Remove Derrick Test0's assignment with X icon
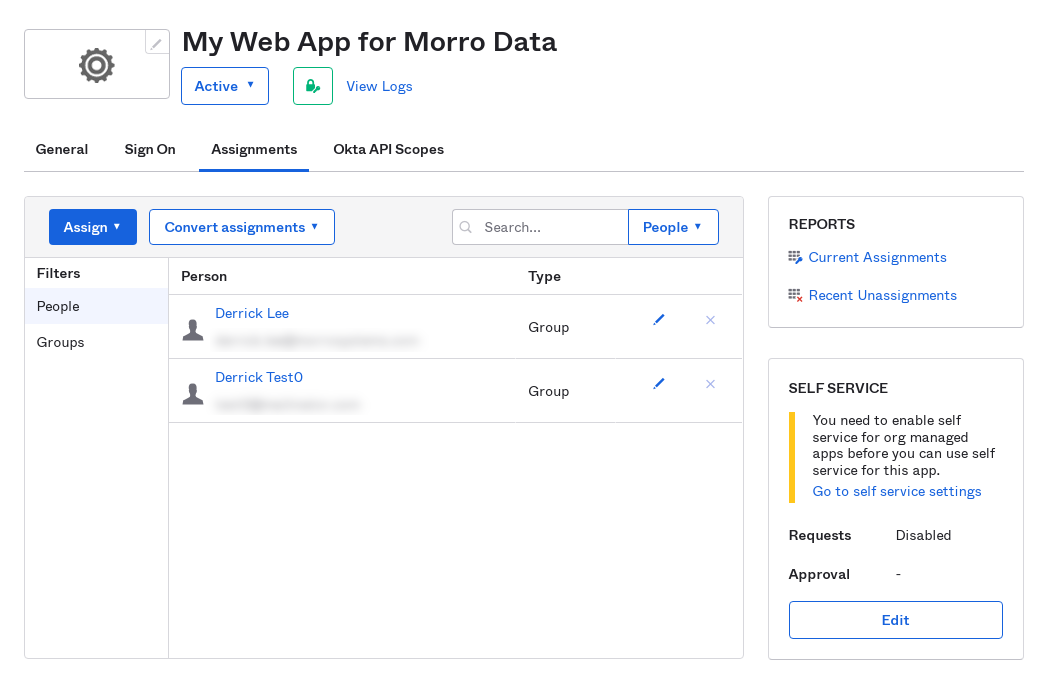The width and height of the screenshot is (1038, 675). pos(710,384)
